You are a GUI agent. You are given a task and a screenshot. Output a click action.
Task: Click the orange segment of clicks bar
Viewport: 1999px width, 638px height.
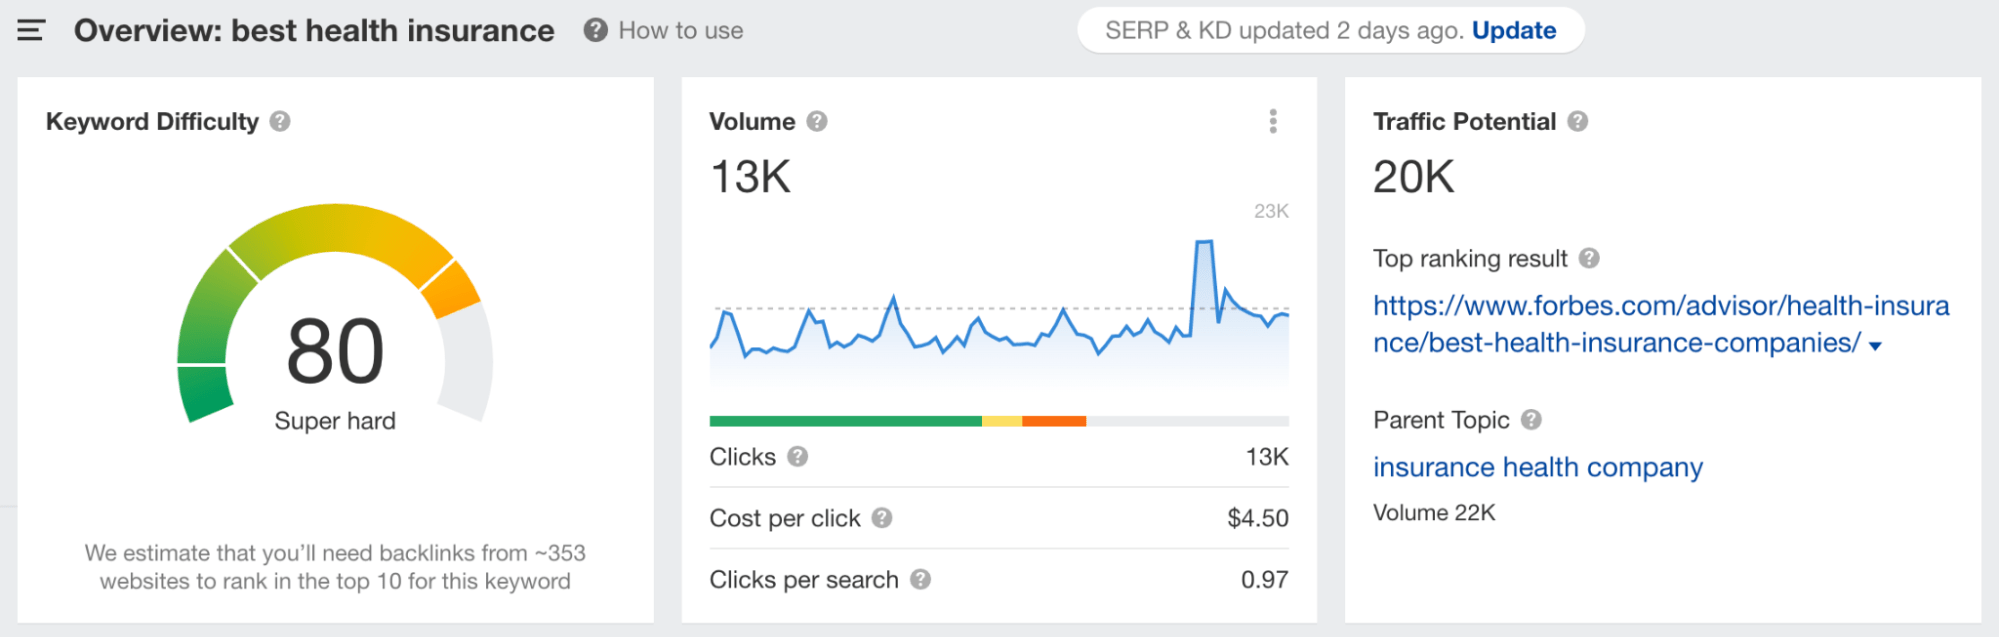(1054, 421)
